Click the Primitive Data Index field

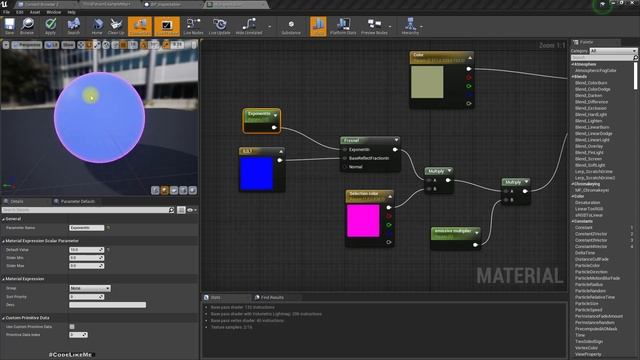point(78,335)
